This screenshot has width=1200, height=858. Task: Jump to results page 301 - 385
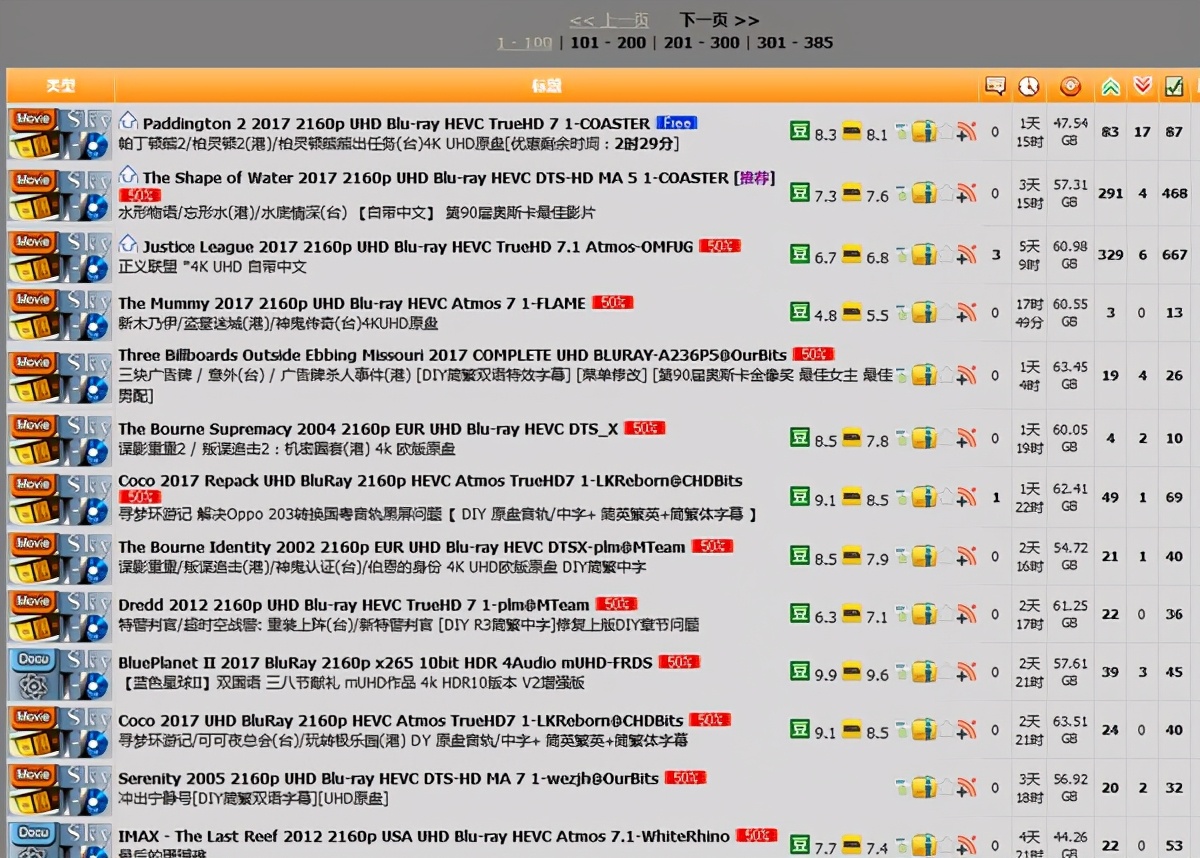coord(795,43)
